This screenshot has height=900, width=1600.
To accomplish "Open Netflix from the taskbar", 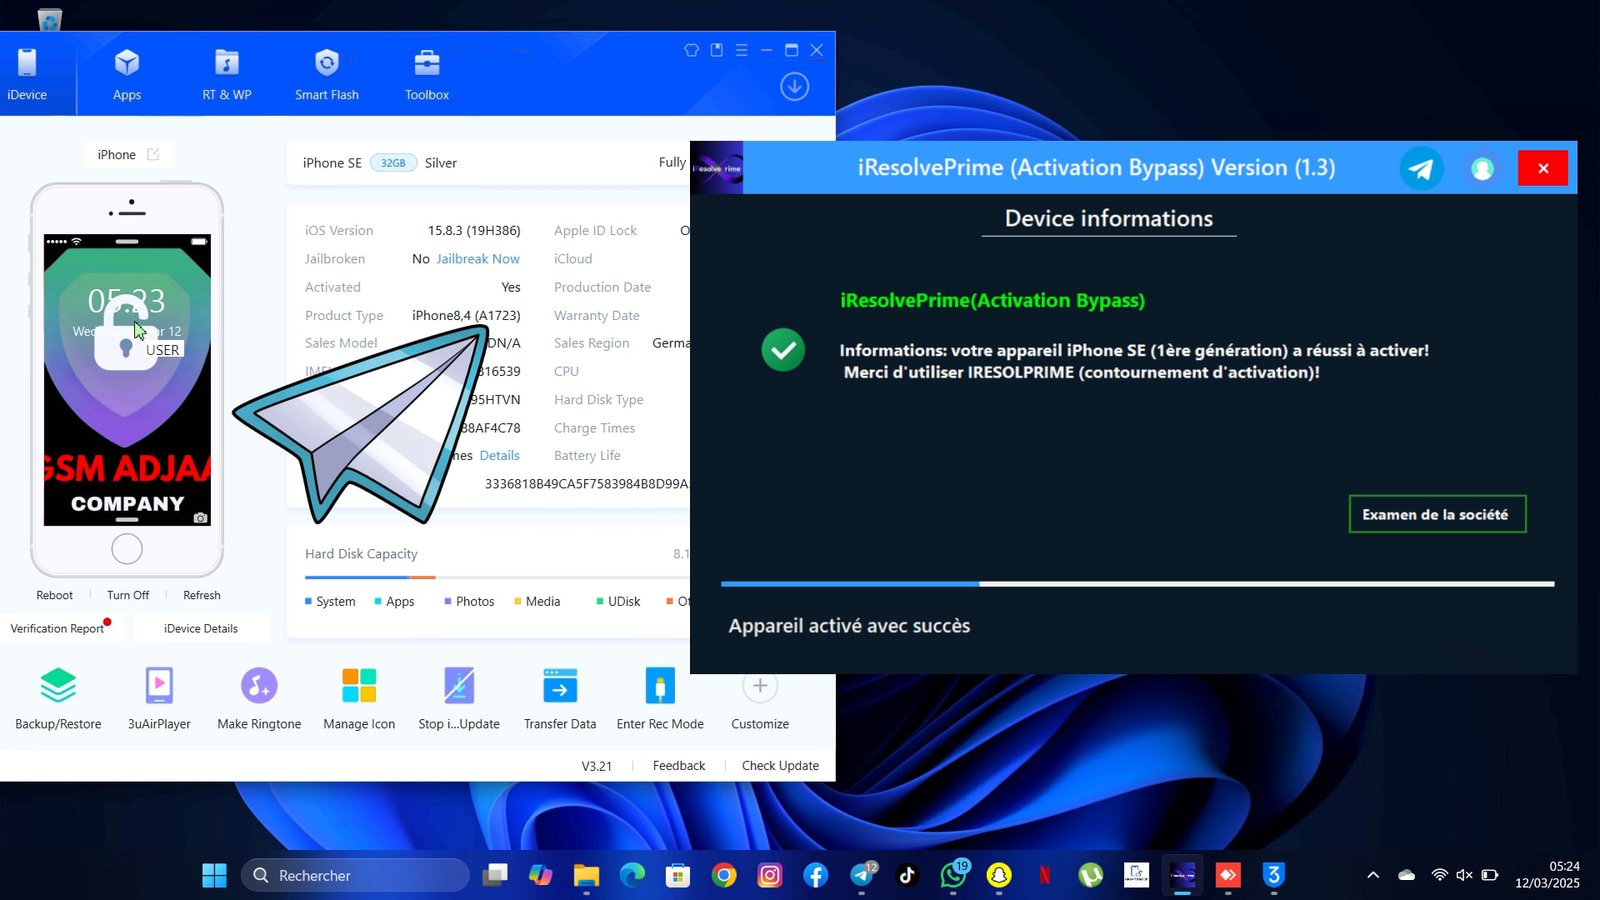I will click(1045, 875).
